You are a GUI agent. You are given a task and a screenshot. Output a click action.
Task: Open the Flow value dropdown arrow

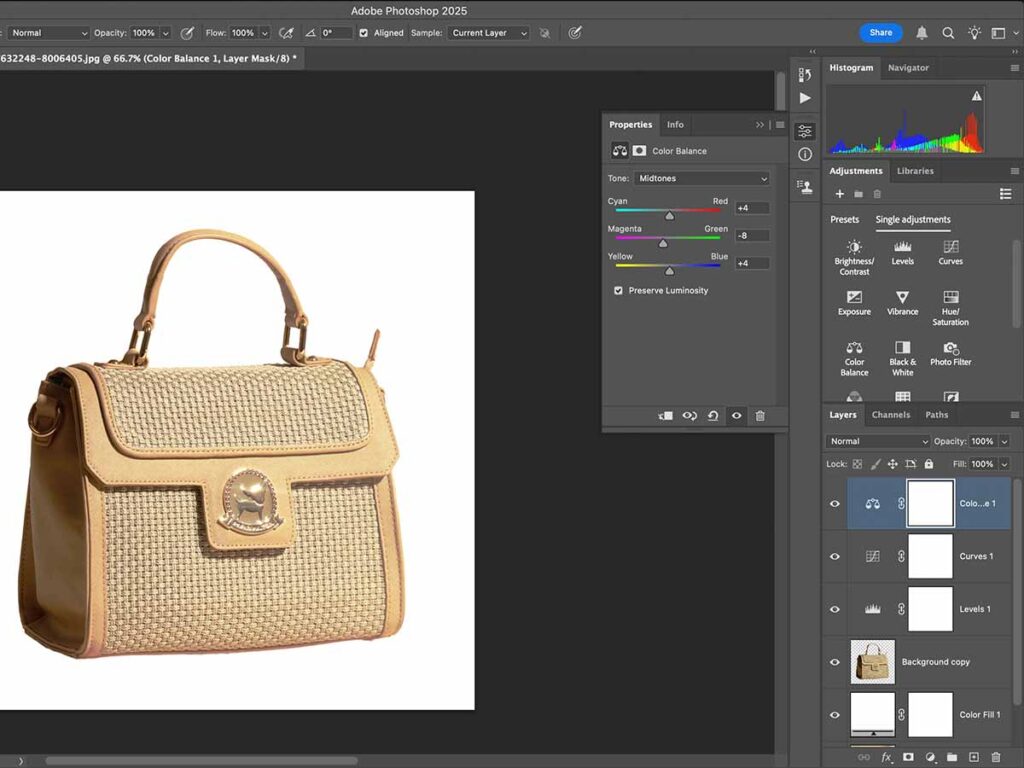coord(264,33)
